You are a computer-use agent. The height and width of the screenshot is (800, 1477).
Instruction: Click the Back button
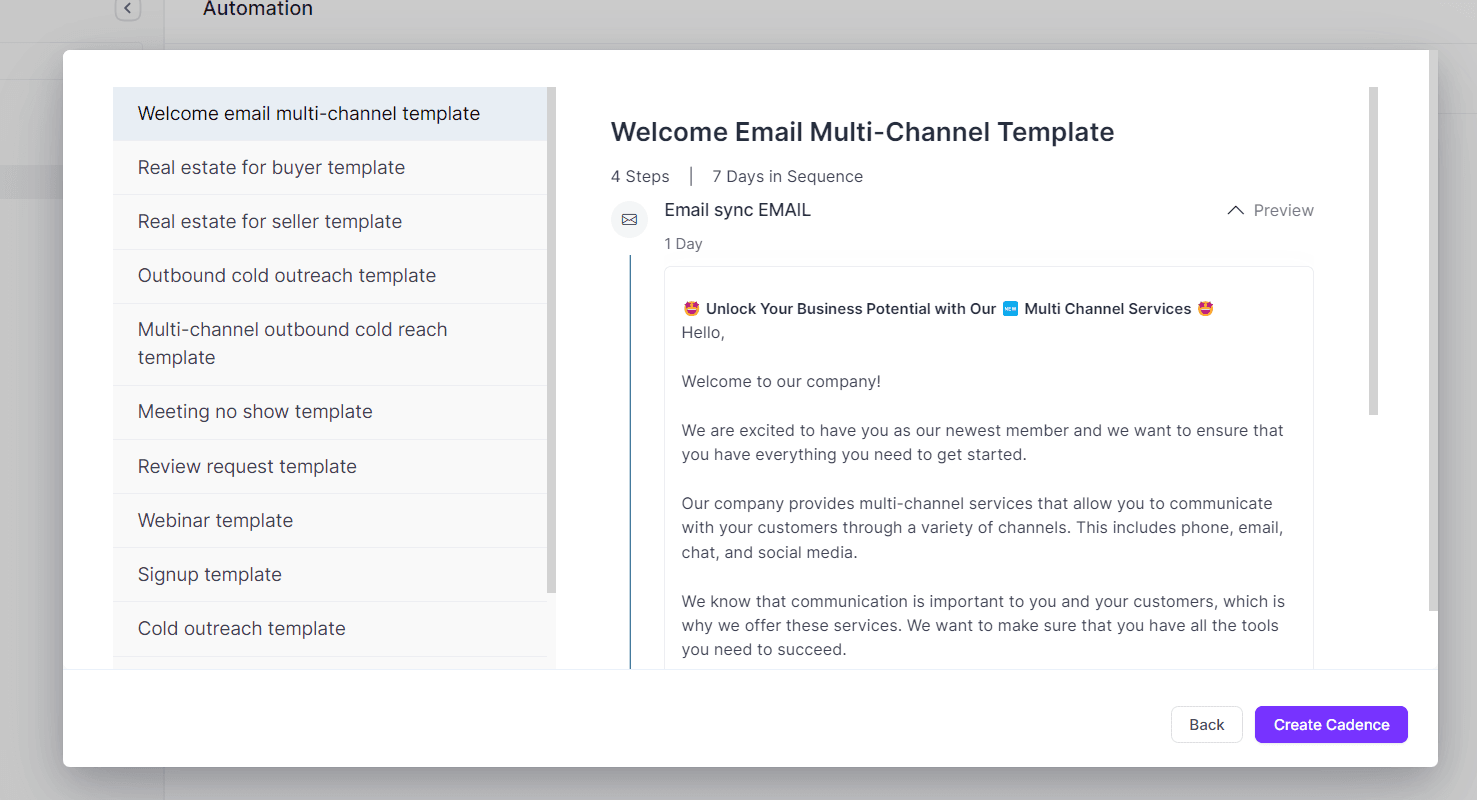coord(1206,724)
